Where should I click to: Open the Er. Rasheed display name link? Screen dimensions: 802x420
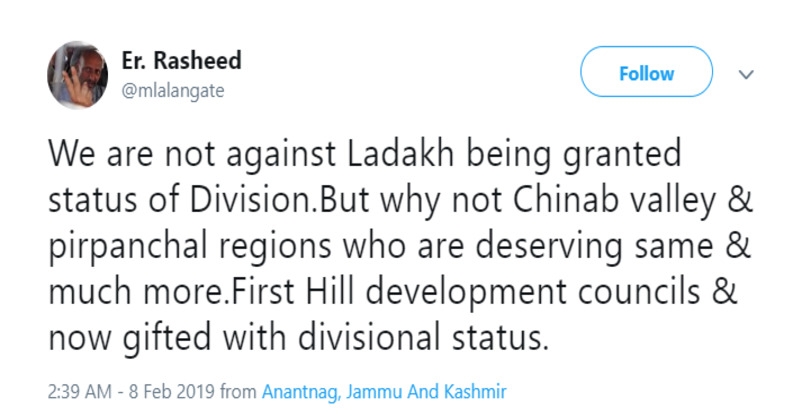pyautogui.click(x=181, y=60)
